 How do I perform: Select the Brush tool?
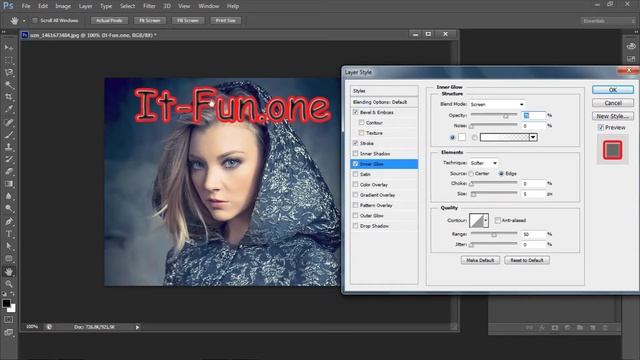(x=9, y=135)
